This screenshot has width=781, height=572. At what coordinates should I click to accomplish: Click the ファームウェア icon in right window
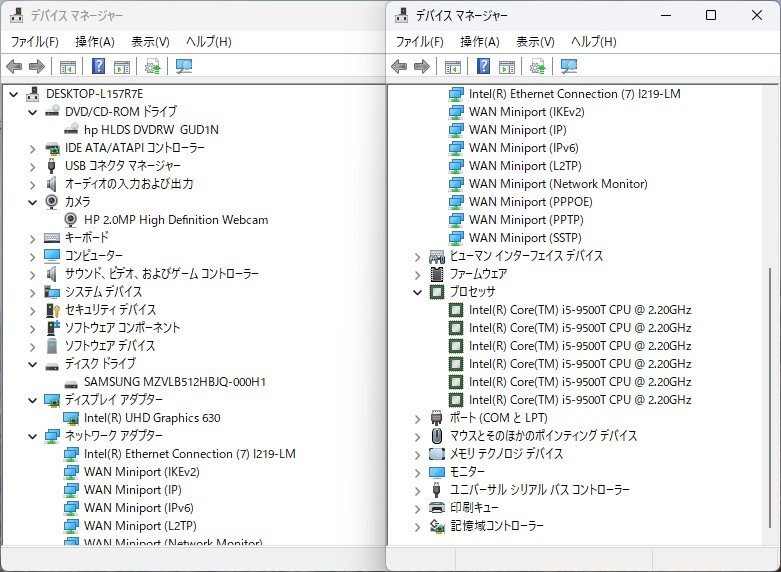pyautogui.click(x=437, y=274)
